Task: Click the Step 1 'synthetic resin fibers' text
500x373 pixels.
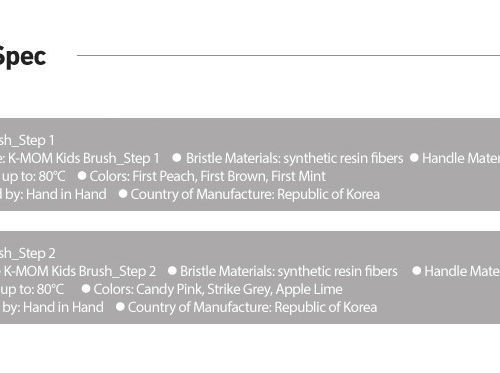Action: coord(343,158)
